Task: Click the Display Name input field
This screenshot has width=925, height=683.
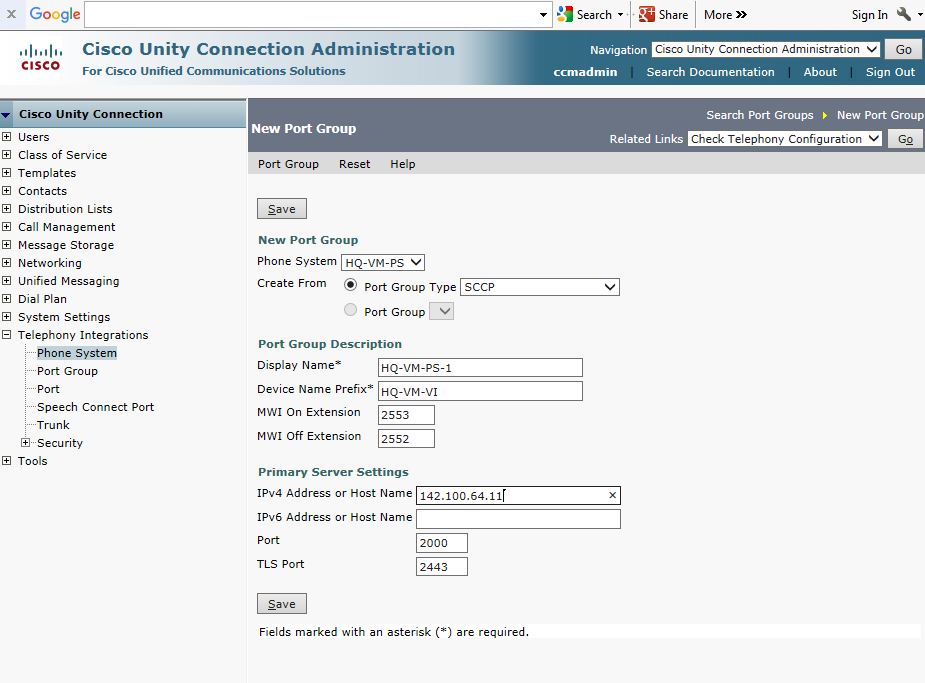Action: tap(480, 367)
